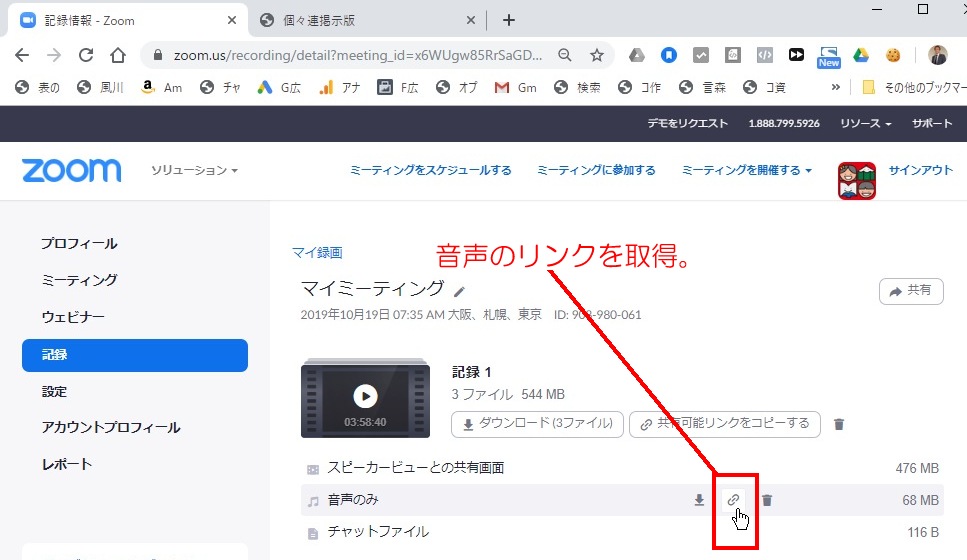The height and width of the screenshot is (560, 967).
Task: Delete the audio only file
Action: [767, 500]
